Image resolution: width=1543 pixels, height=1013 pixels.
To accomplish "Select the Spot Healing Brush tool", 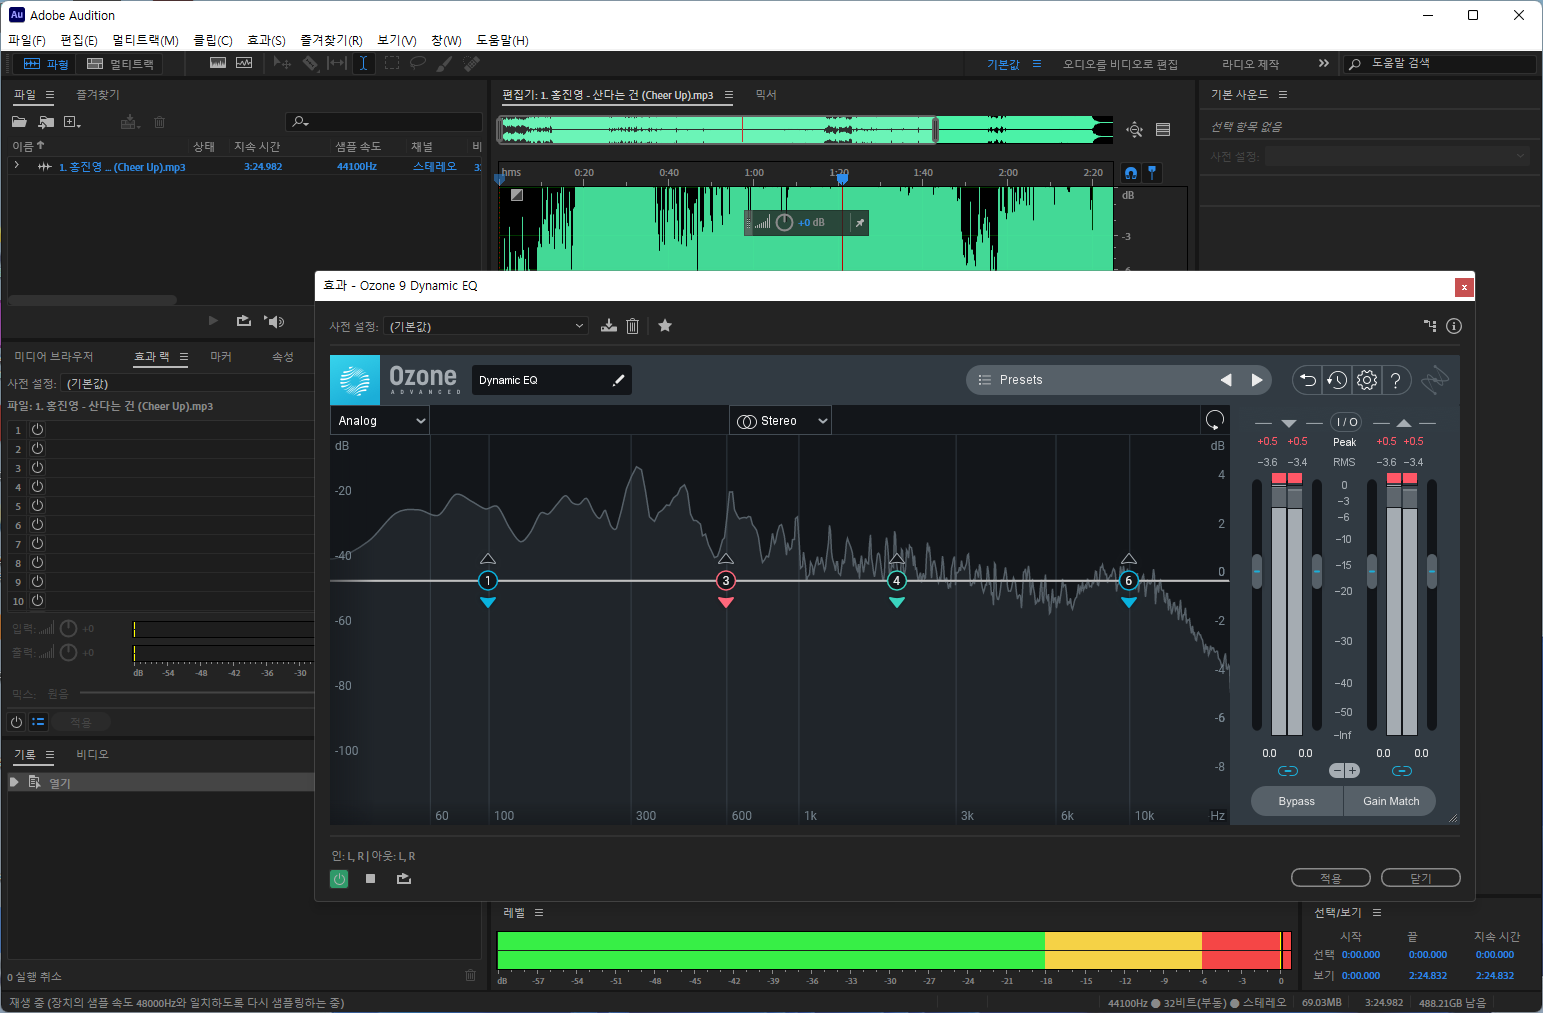I will coord(471,63).
